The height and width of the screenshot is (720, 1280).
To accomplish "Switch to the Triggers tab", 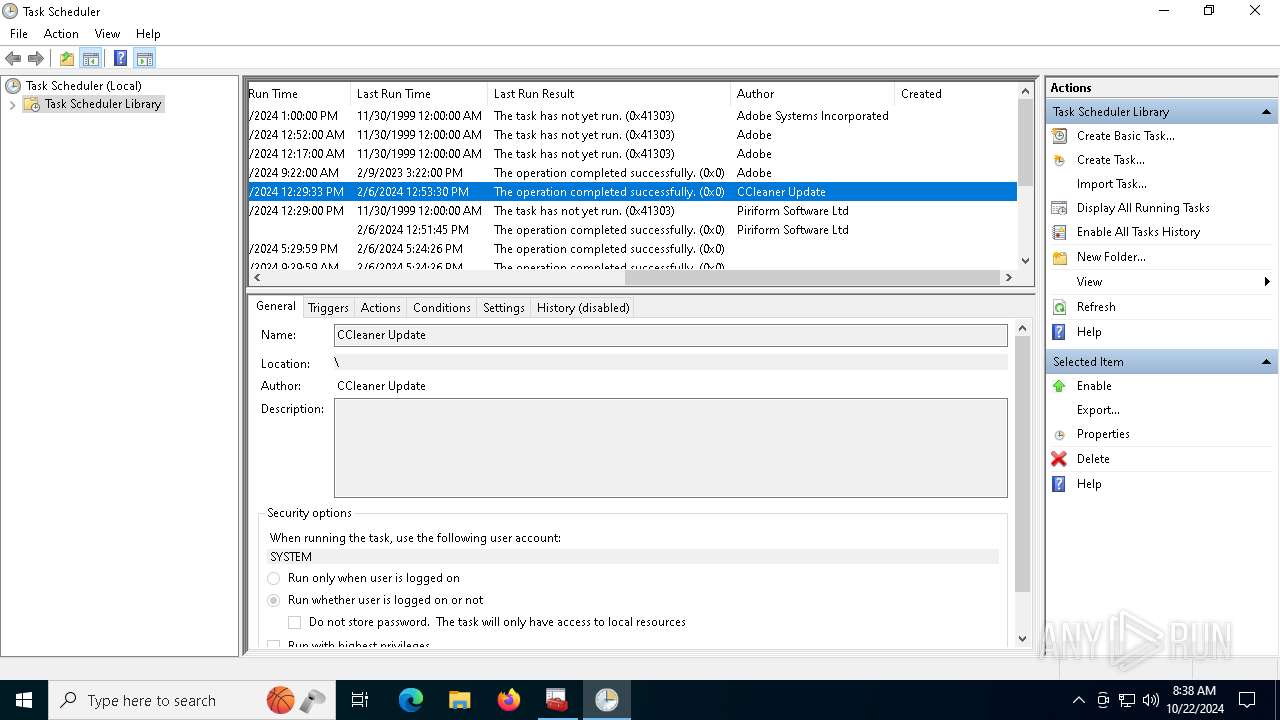I will point(328,308).
